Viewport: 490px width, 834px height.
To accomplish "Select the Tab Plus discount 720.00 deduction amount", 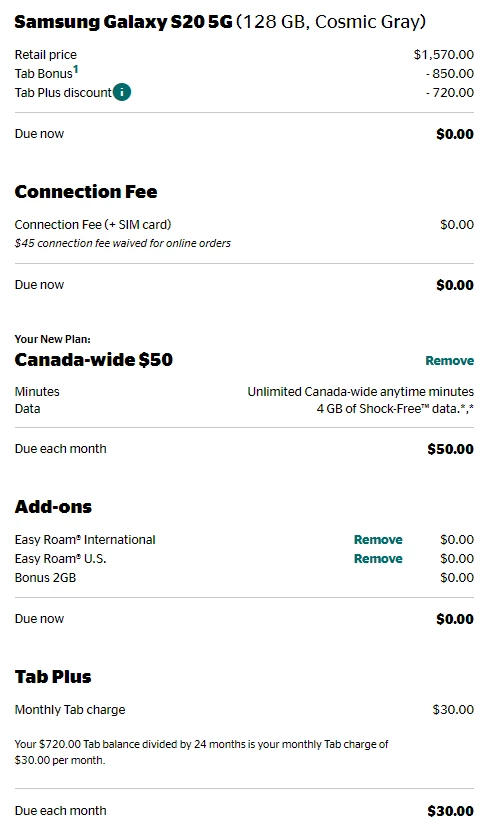I will click(x=450, y=93).
